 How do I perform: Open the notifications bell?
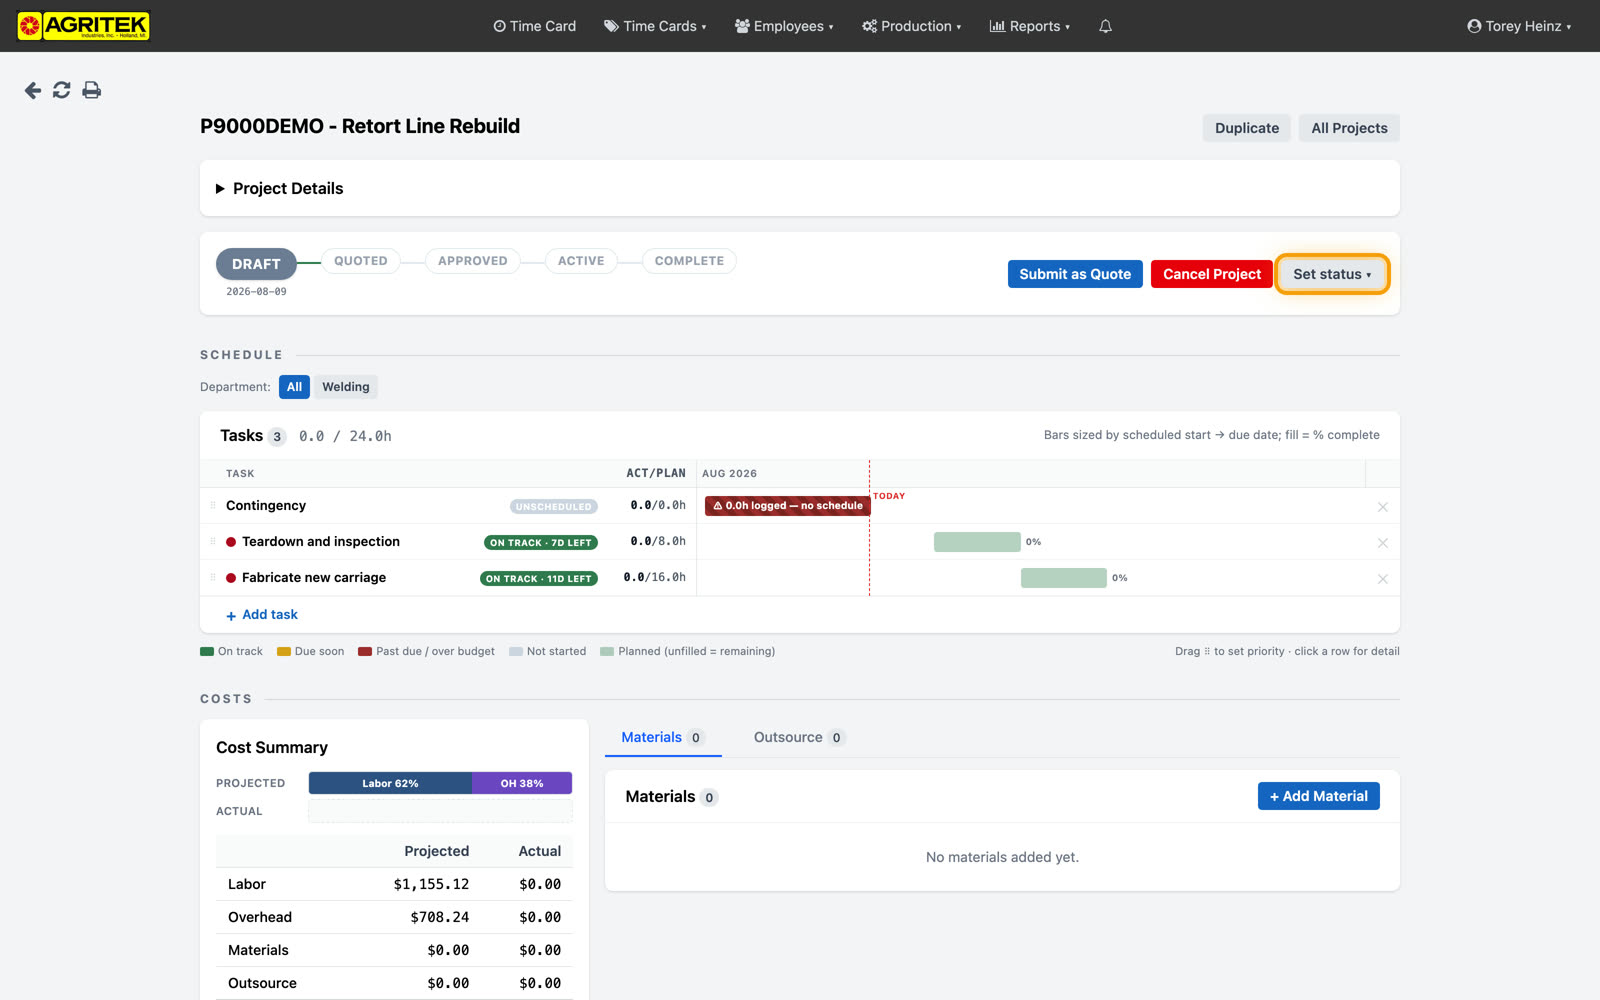(x=1105, y=26)
